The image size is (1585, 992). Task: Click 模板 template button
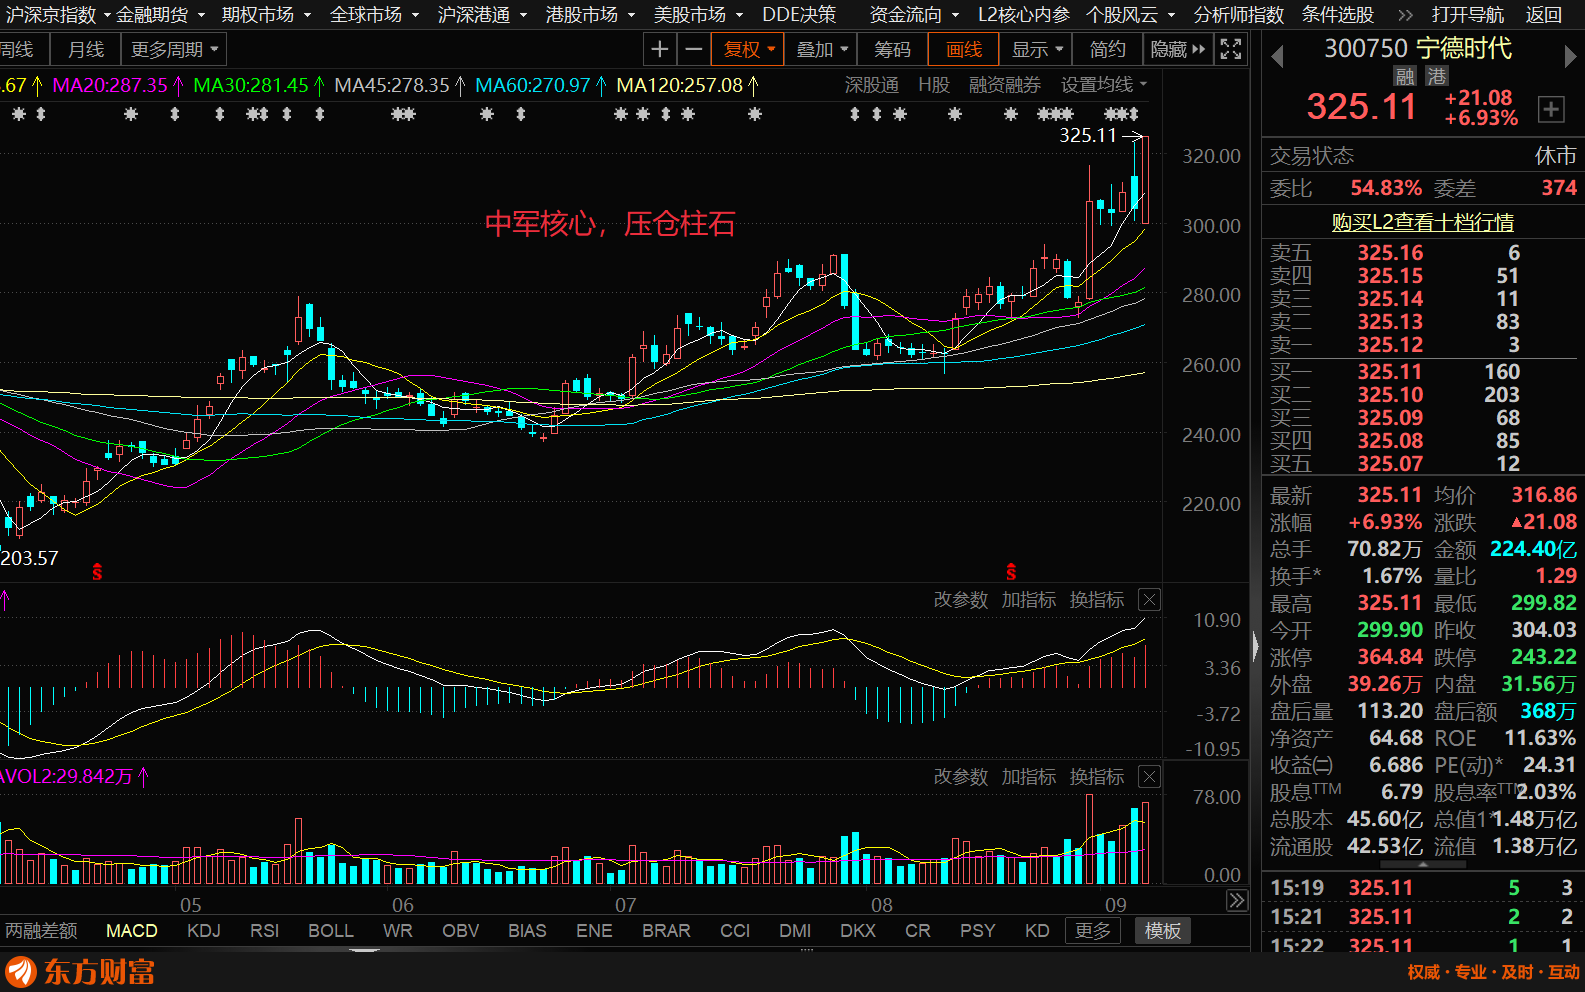[x=1163, y=931]
